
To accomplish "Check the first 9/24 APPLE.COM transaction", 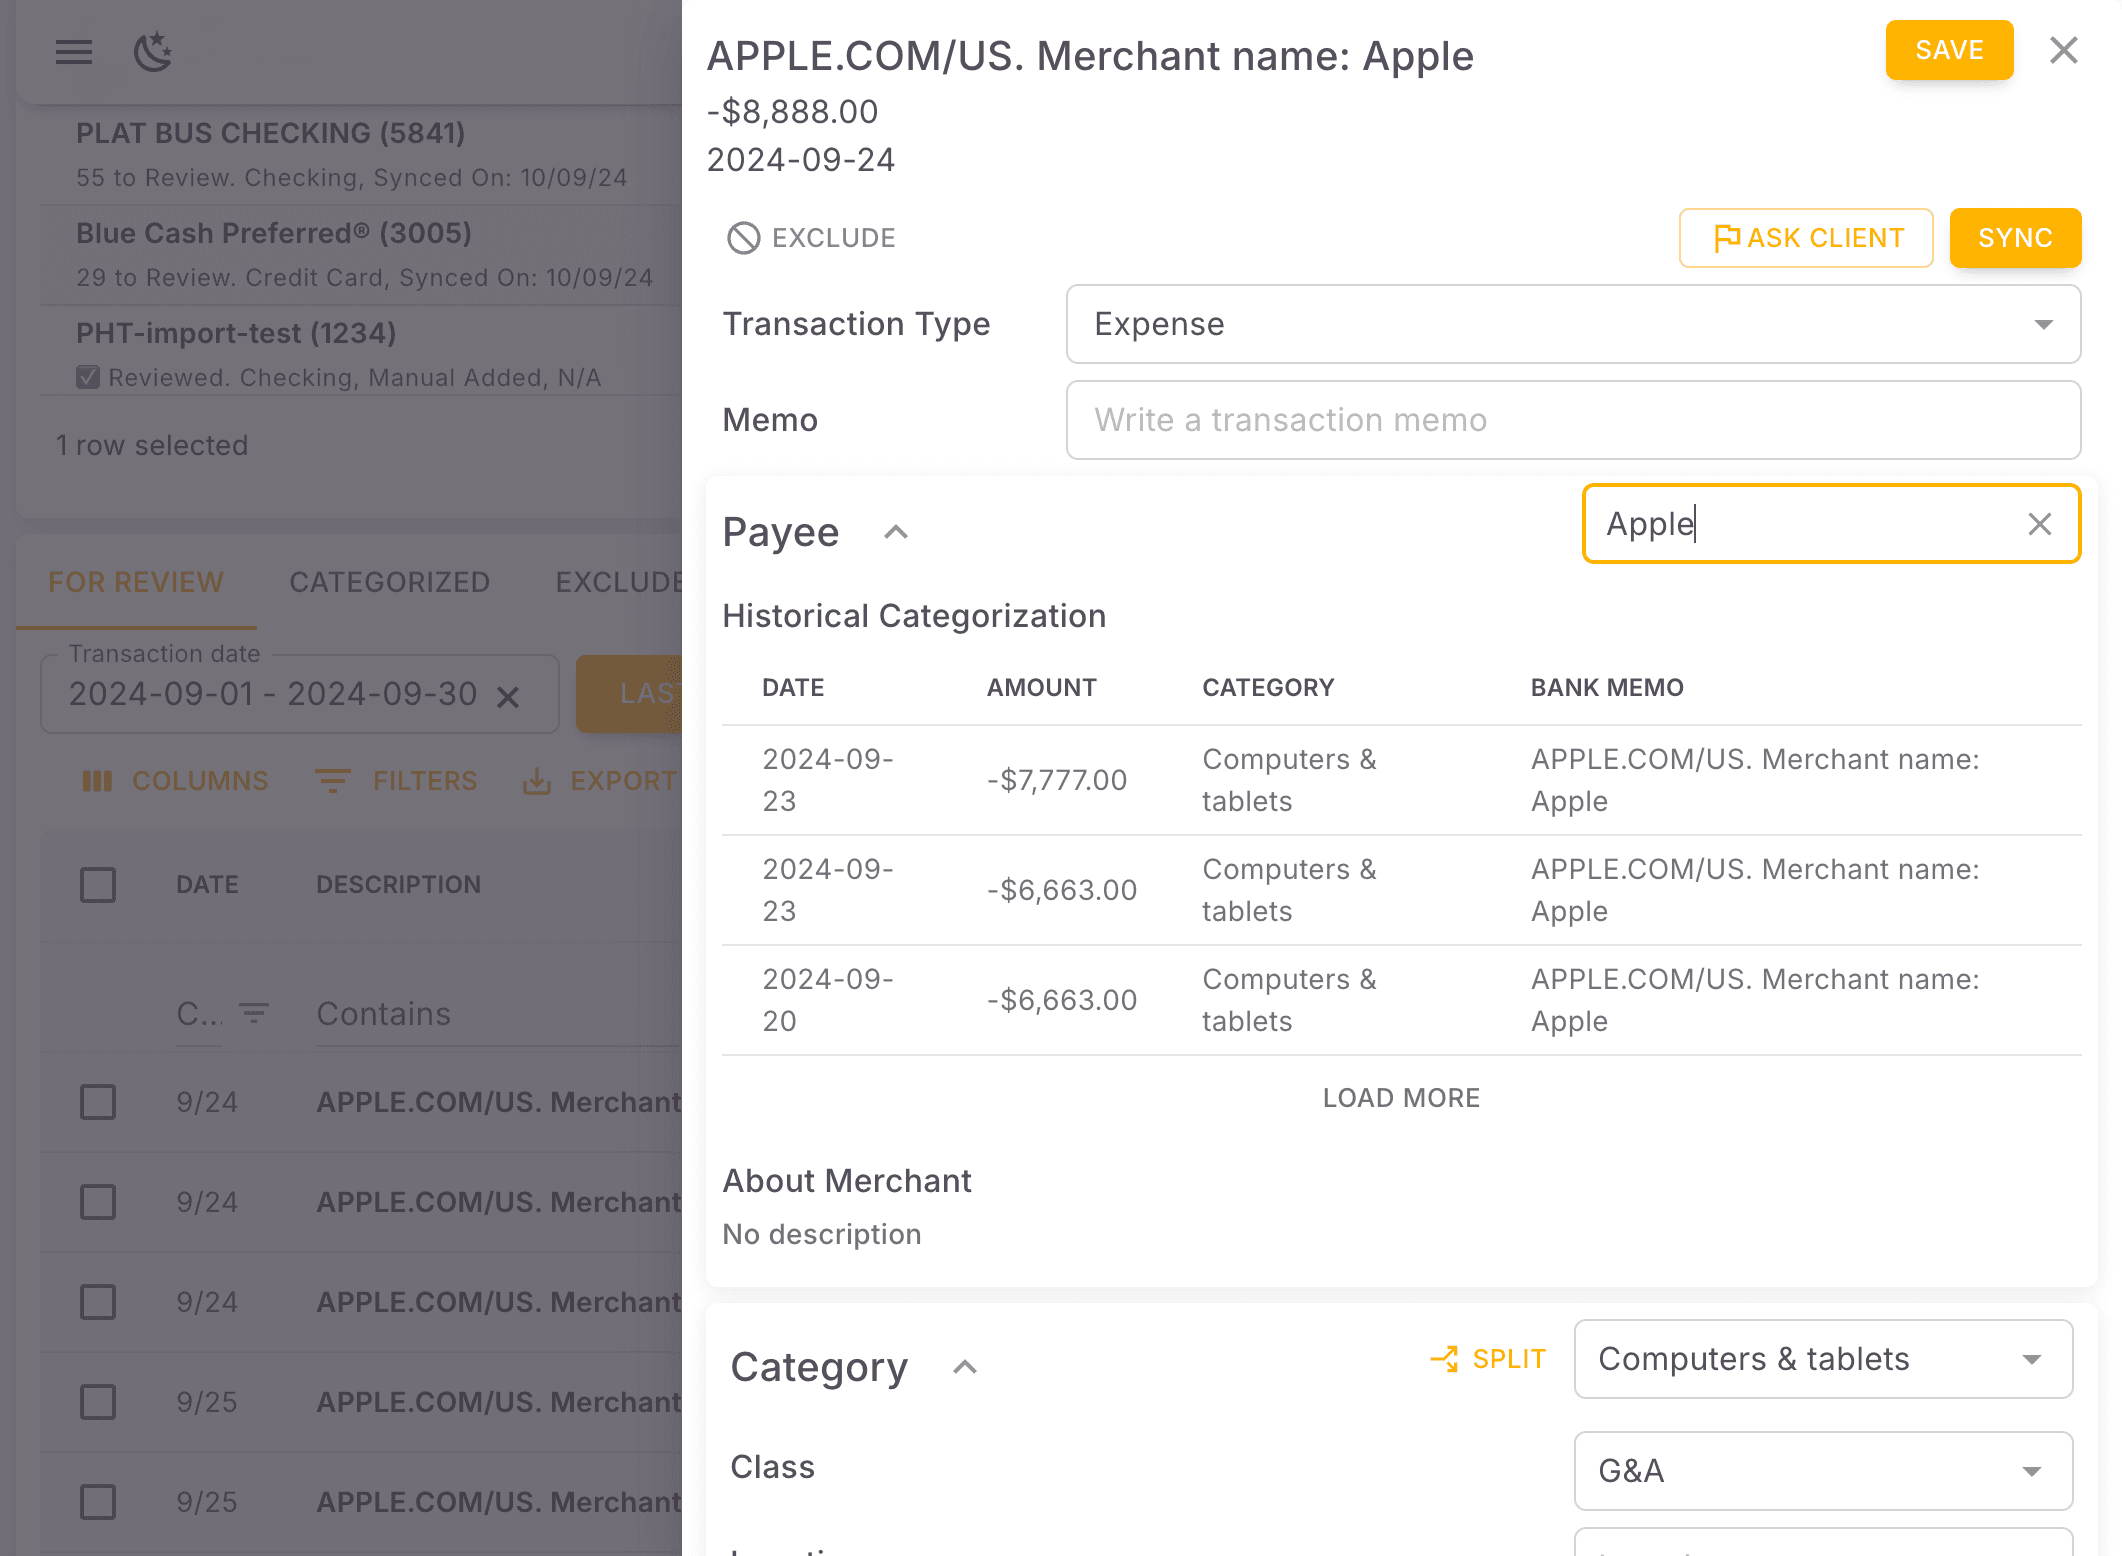I will pyautogui.click(x=97, y=1102).
